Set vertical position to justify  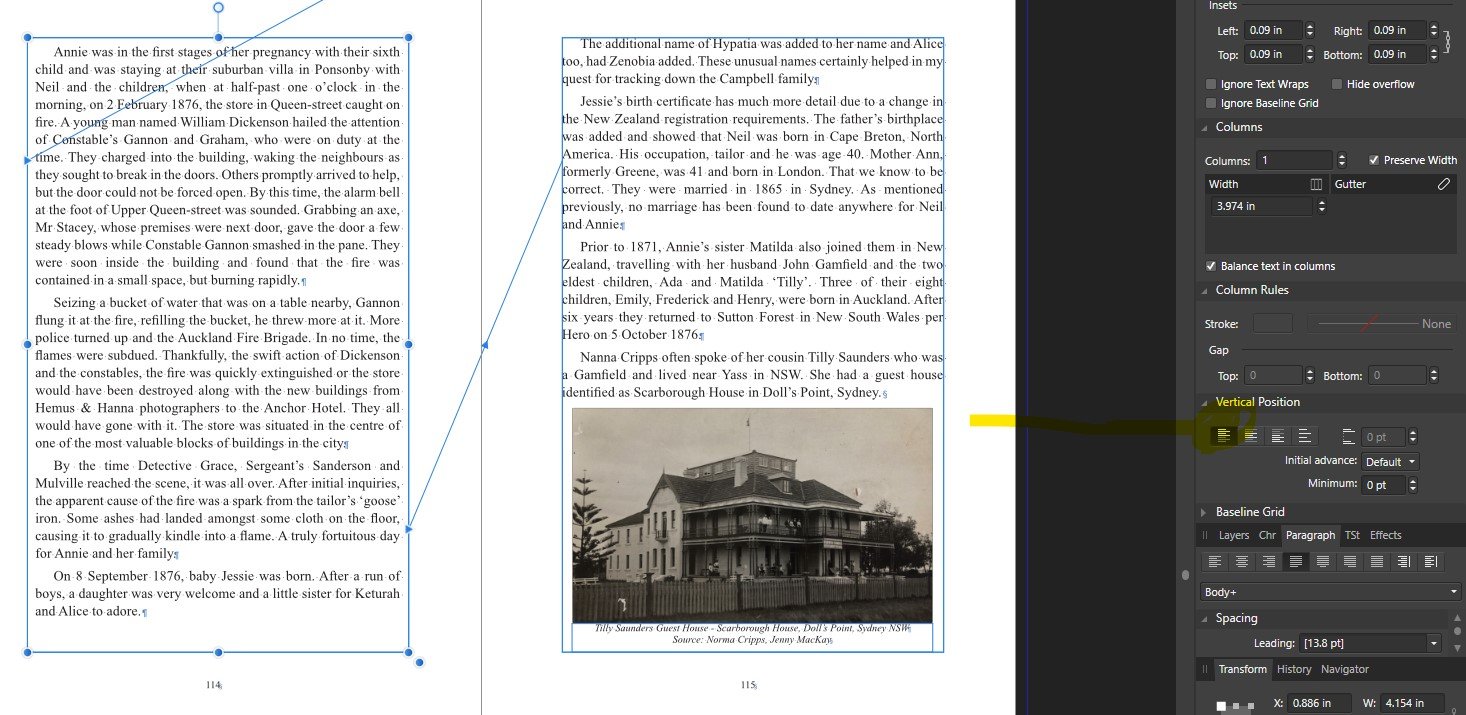(x=1304, y=436)
